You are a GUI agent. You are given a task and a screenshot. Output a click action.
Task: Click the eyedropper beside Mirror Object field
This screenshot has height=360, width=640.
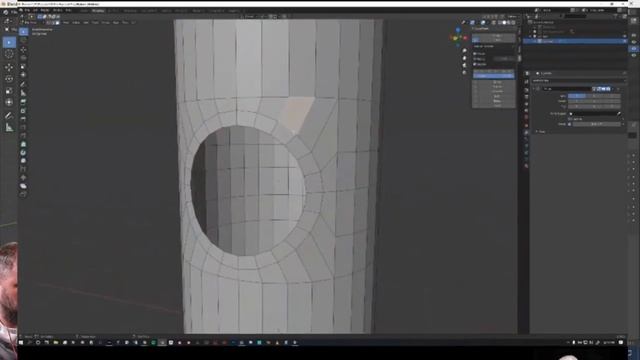[619, 114]
